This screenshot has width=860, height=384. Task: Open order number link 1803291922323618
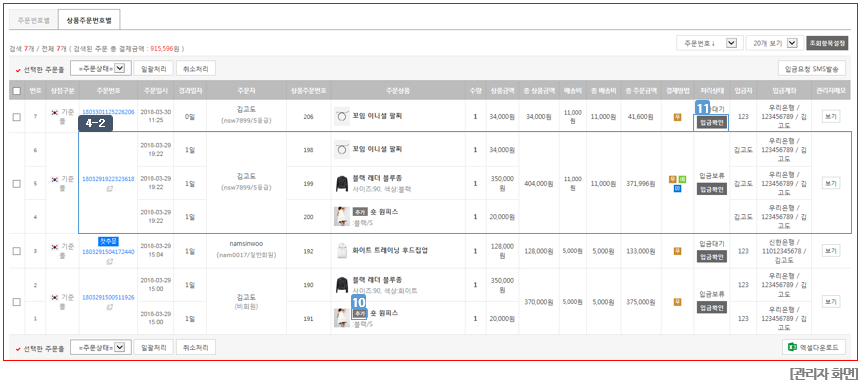pos(108,179)
